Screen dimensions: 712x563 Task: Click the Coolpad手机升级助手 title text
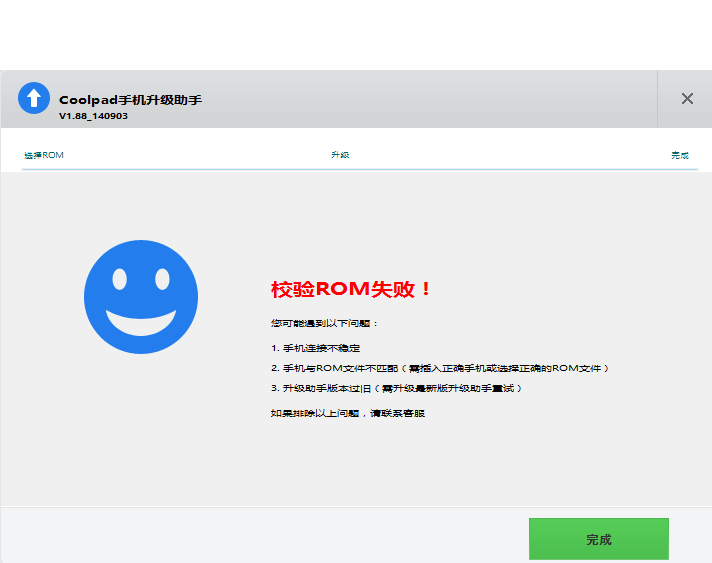[130, 100]
